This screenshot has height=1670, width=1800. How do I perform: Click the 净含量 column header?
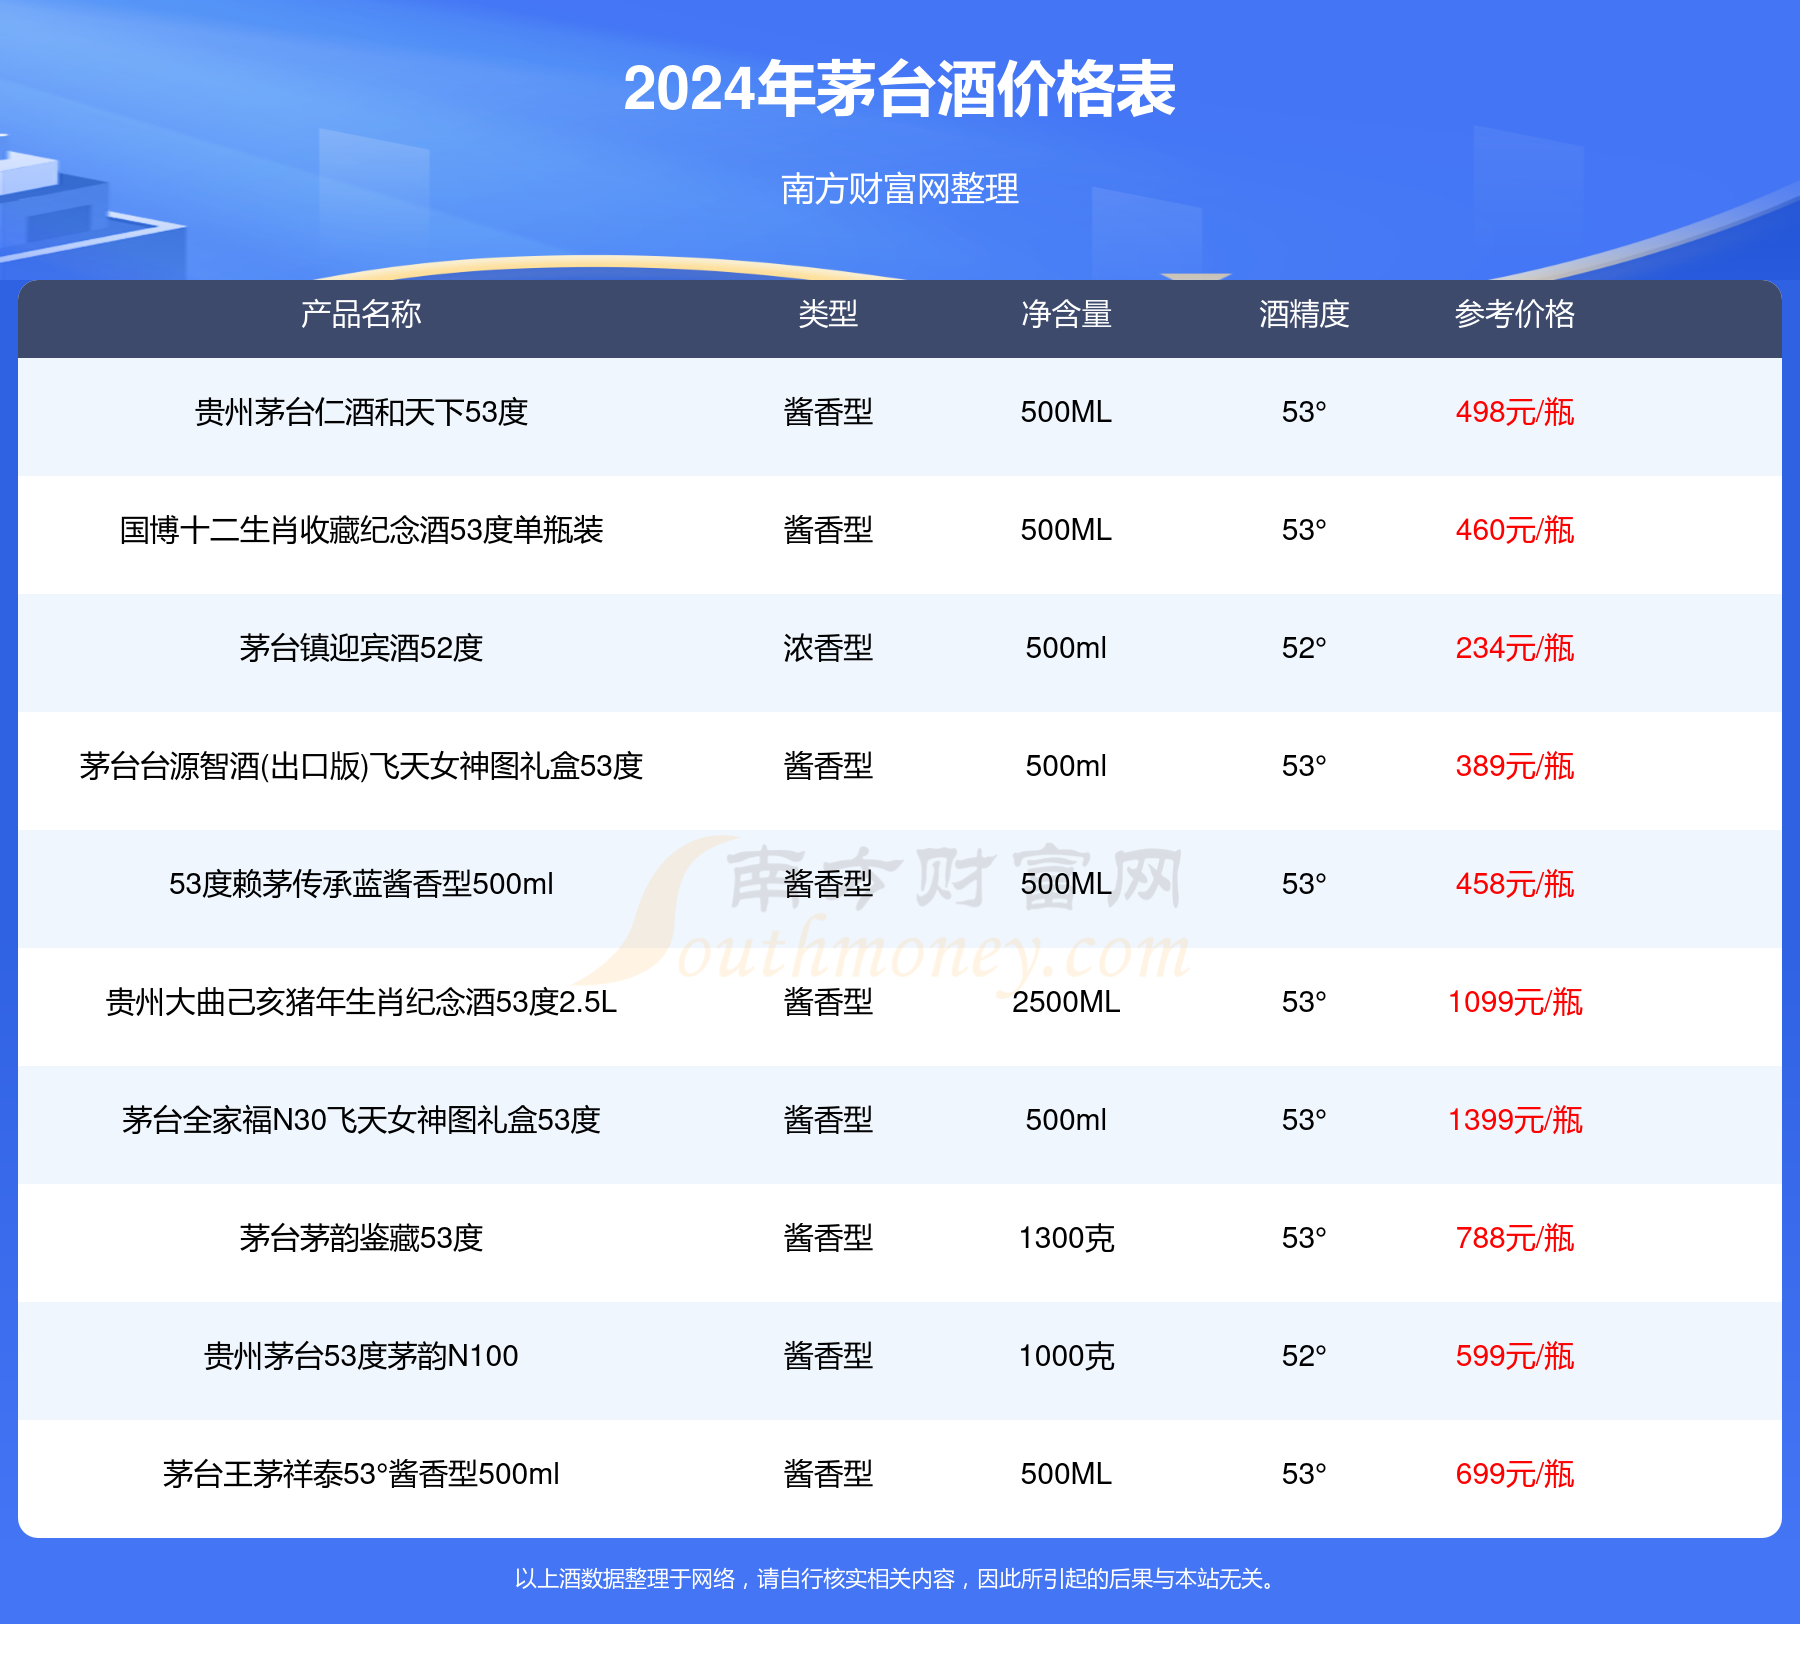(1066, 315)
